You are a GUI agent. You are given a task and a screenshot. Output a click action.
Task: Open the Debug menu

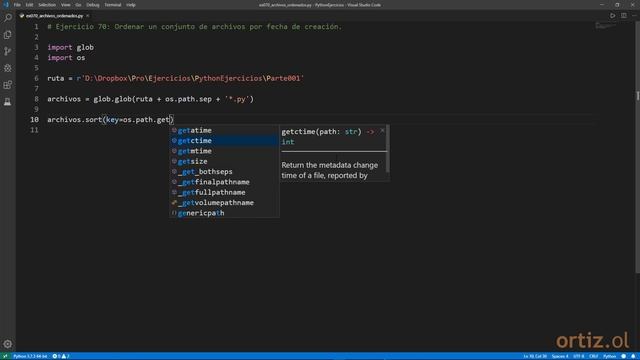tap(93, 5)
